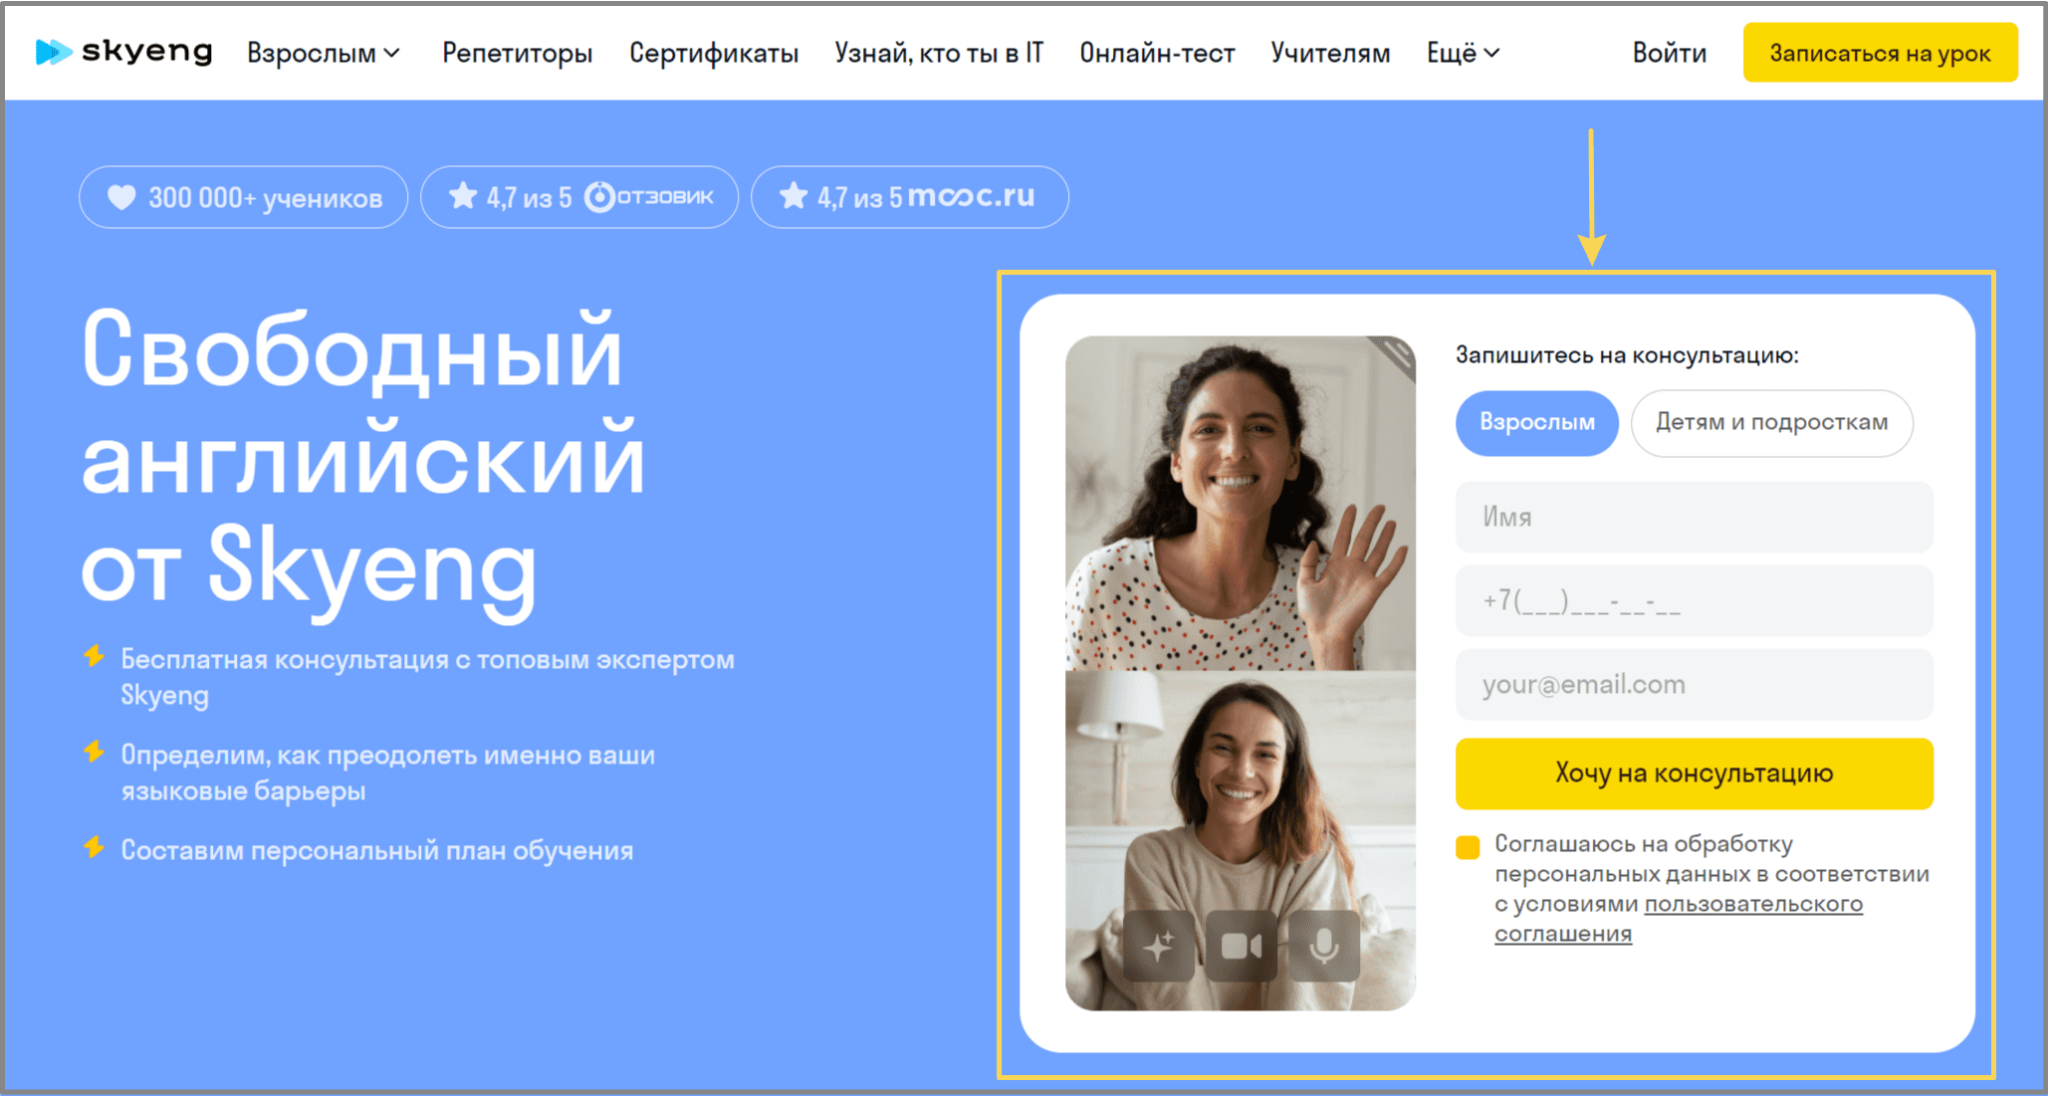The height and width of the screenshot is (1096, 2048).
Task: Open the Репетиторы menu item
Action: click(518, 53)
